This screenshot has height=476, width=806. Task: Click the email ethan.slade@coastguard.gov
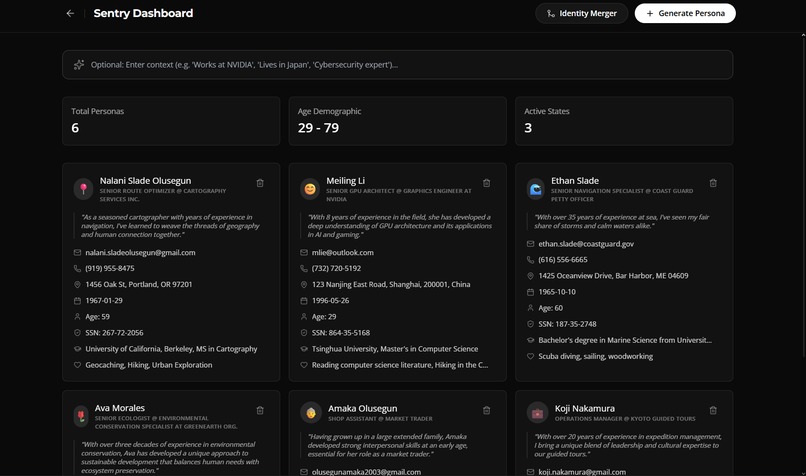pos(586,244)
